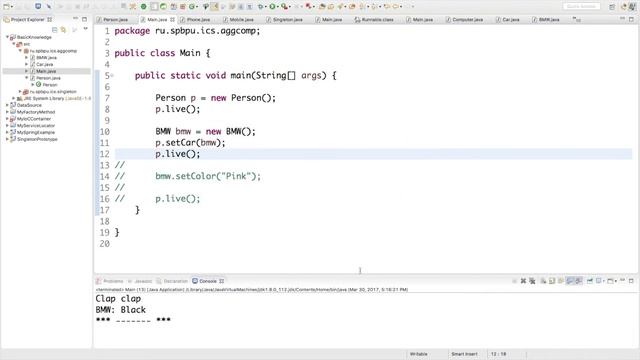Toggle Scroll Lock in Console toolbar
640x360 pixels.
pyautogui.click(x=552, y=281)
